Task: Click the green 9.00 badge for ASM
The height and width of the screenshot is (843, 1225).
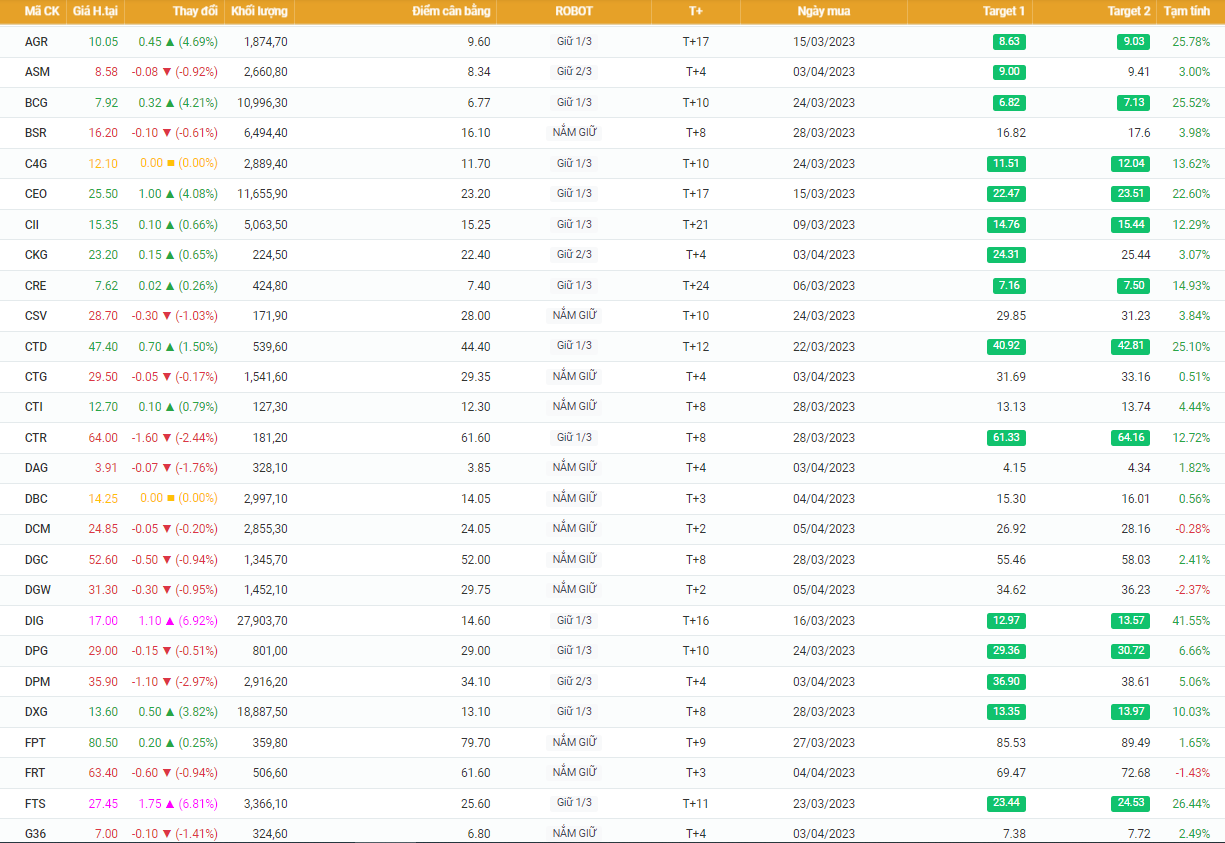Action: click(x=1010, y=72)
